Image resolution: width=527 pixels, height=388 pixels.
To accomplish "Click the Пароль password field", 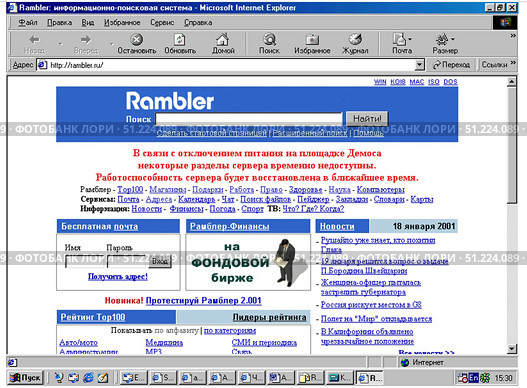I will pos(126,262).
